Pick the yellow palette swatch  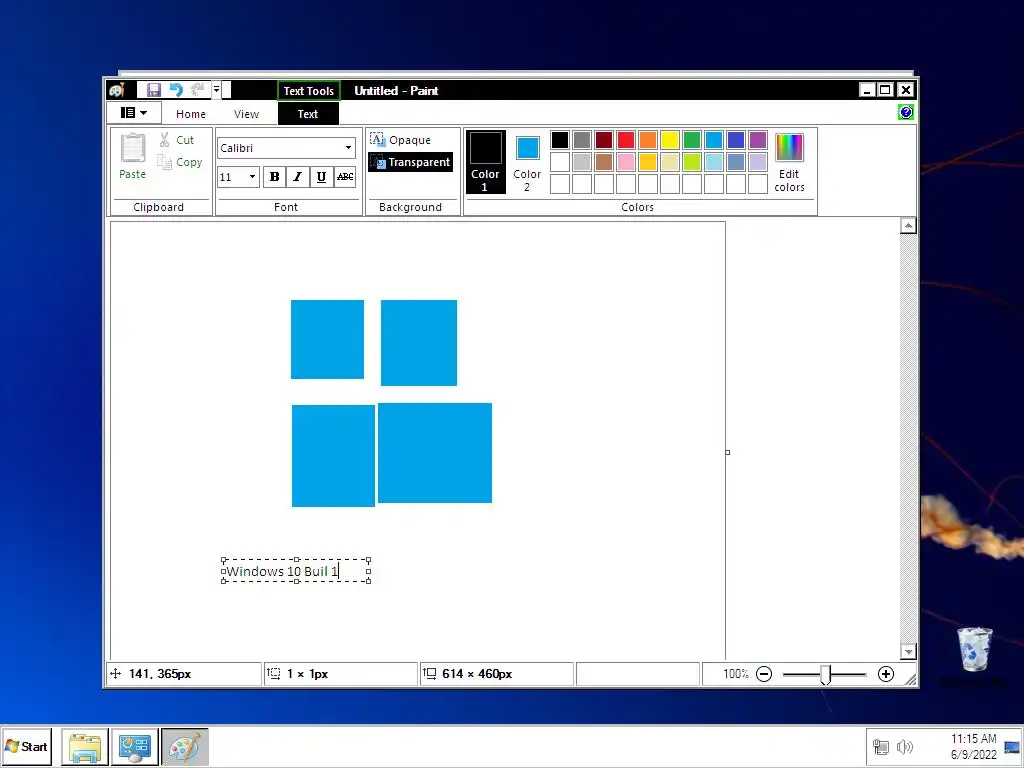point(670,140)
